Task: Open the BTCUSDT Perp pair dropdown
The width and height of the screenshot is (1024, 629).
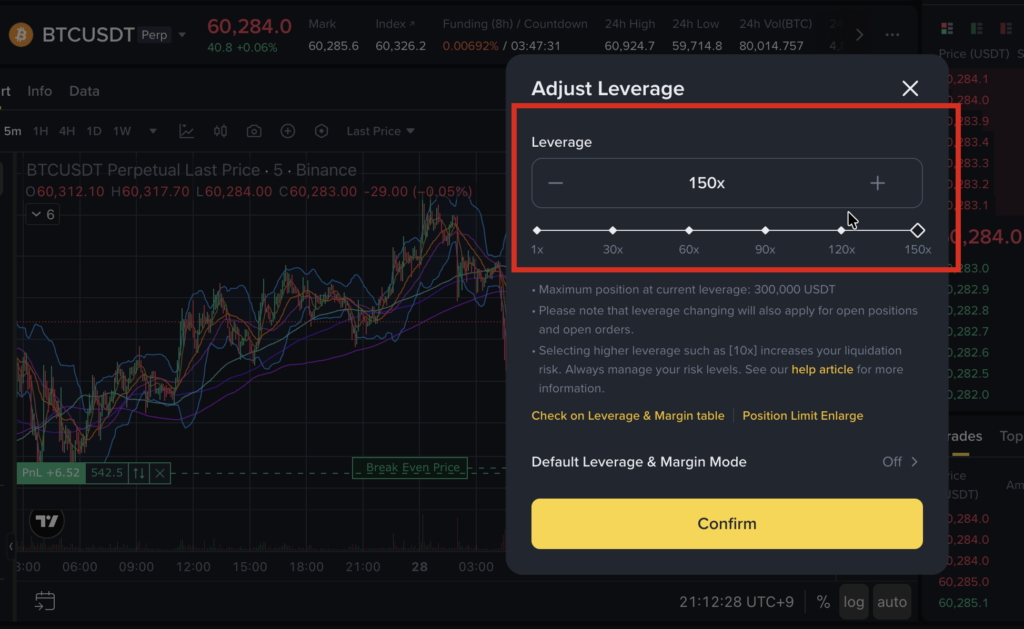Action: tap(182, 35)
